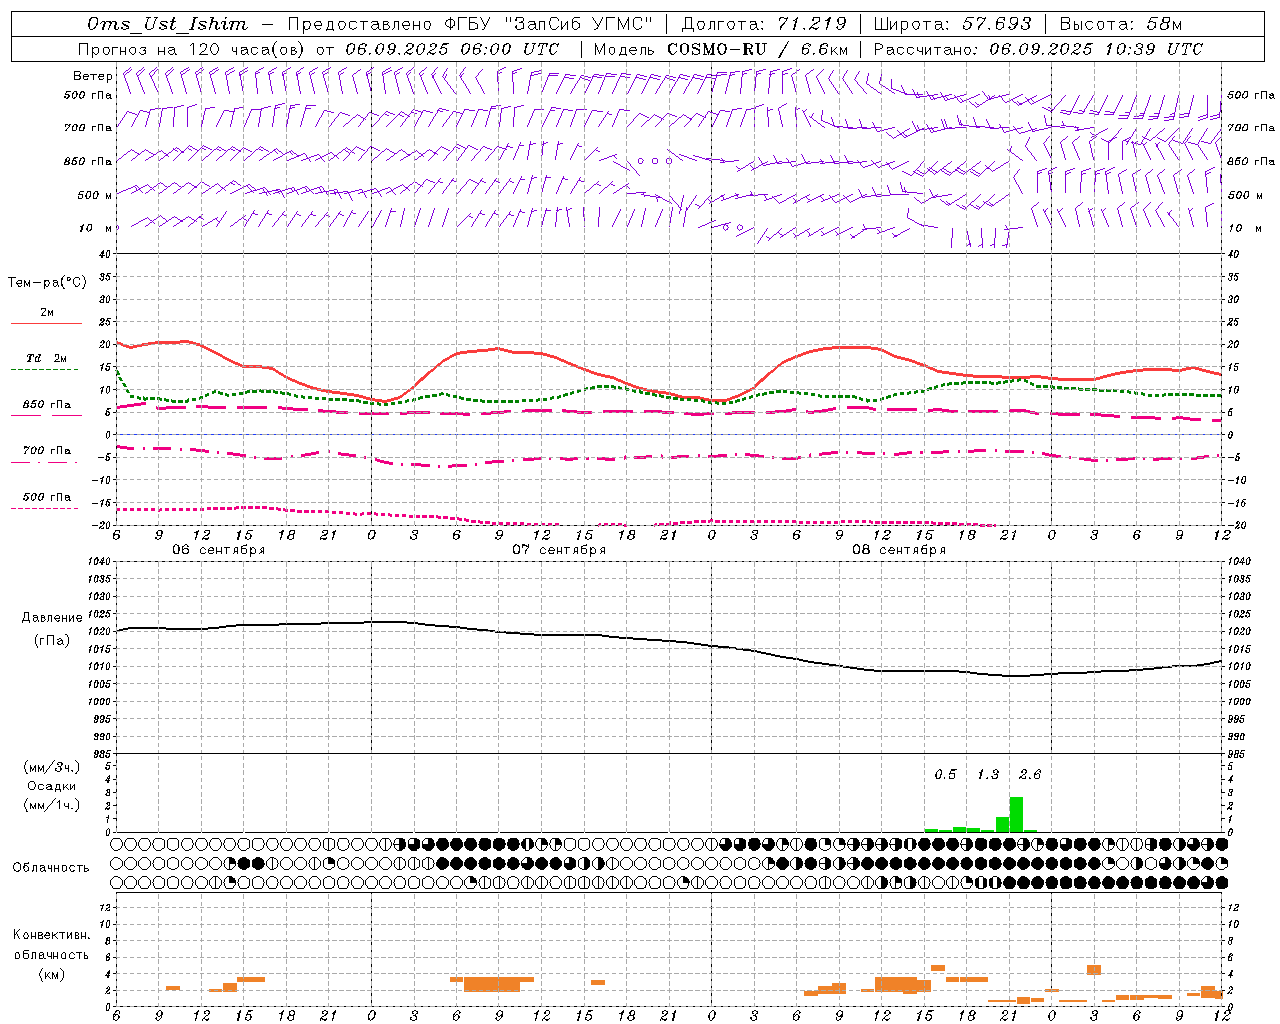1280x1024 pixels.
Task: Click the dotted line under 500 гПа temperature legend
Action: [x=46, y=508]
